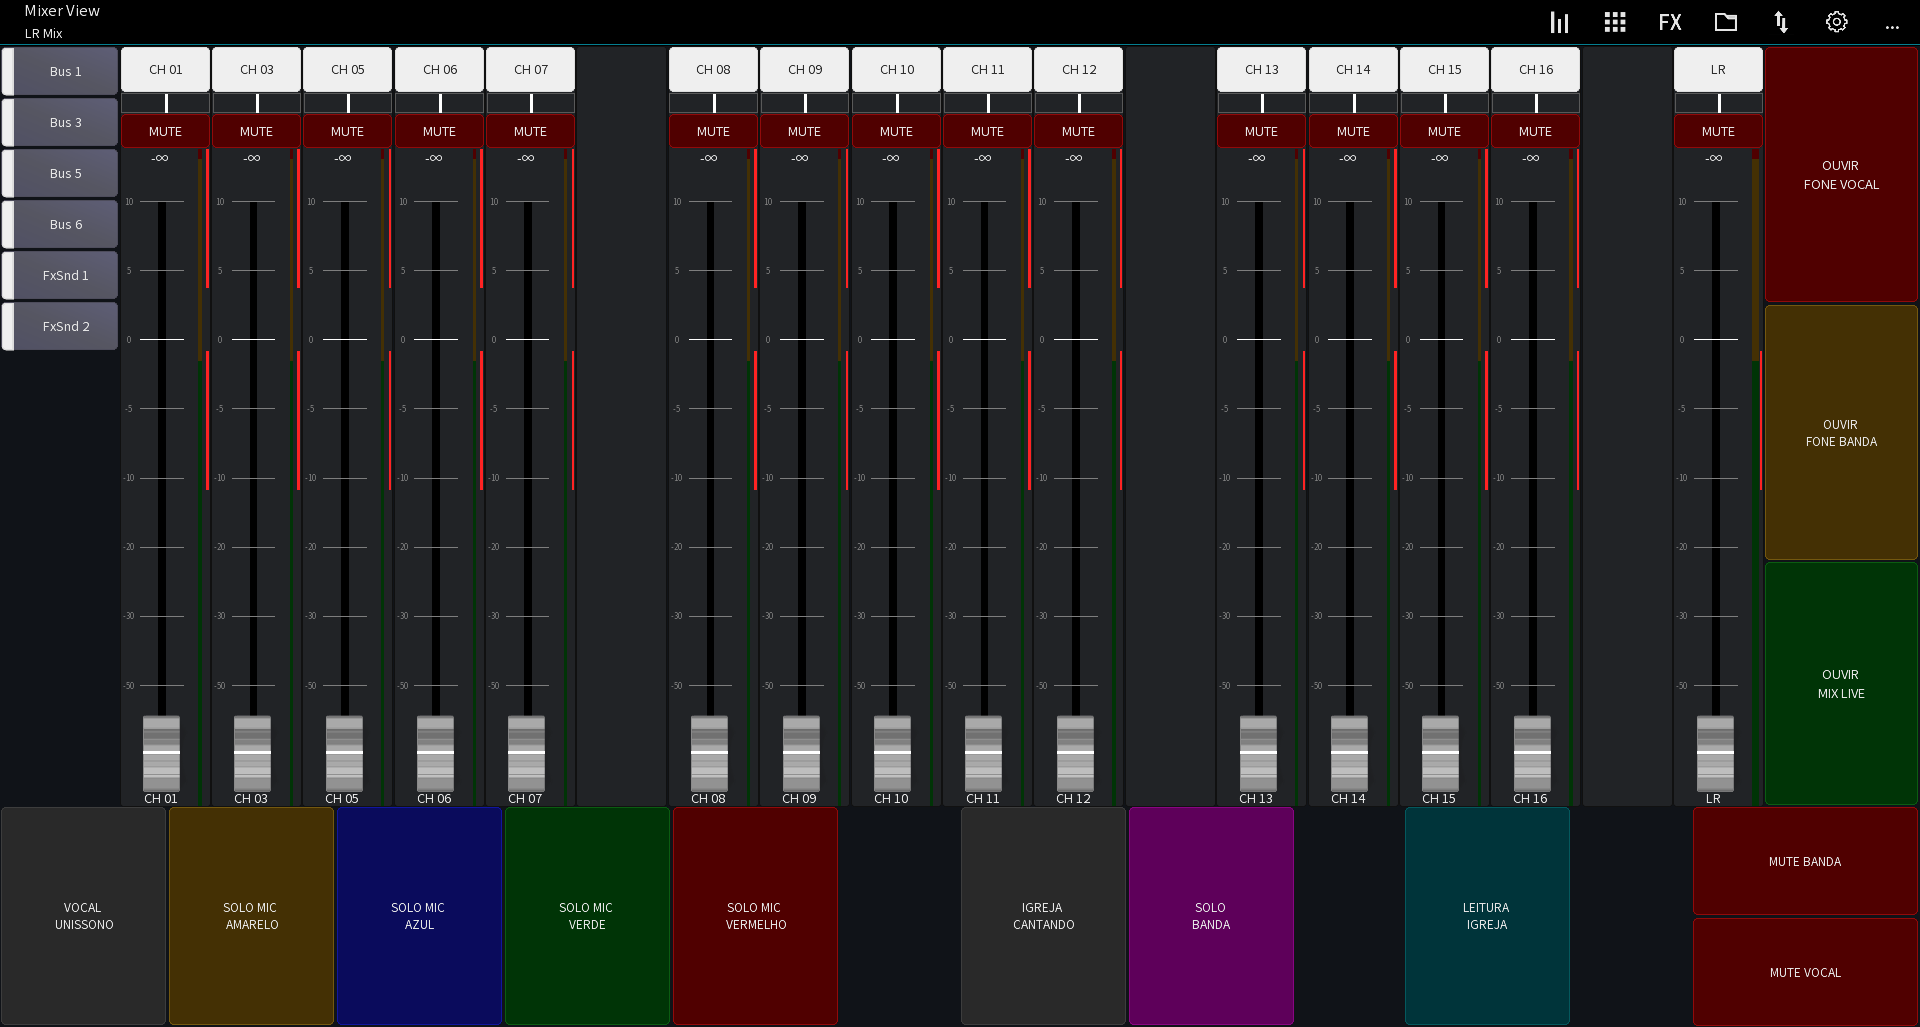The image size is (1920, 1027).
Task: Select channel strip header CH 09
Action: [x=804, y=69]
